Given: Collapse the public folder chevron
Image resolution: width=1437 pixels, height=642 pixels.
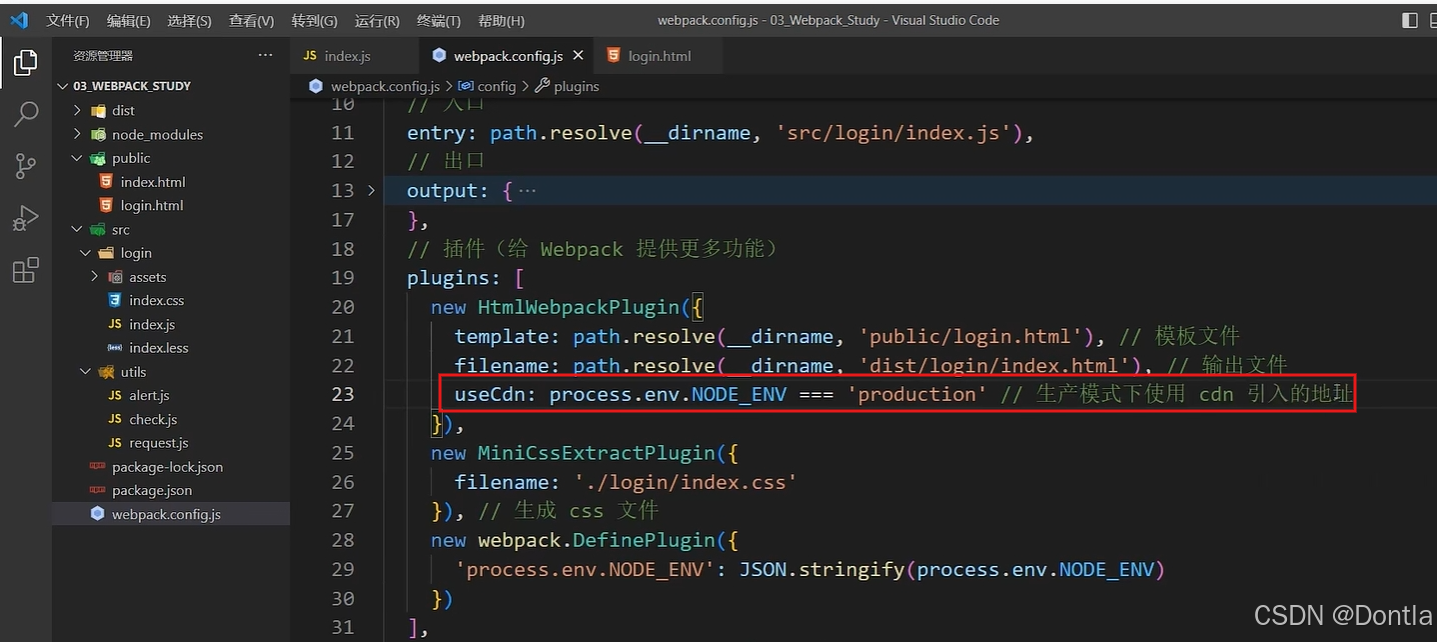Looking at the screenshot, I should pyautogui.click(x=77, y=158).
